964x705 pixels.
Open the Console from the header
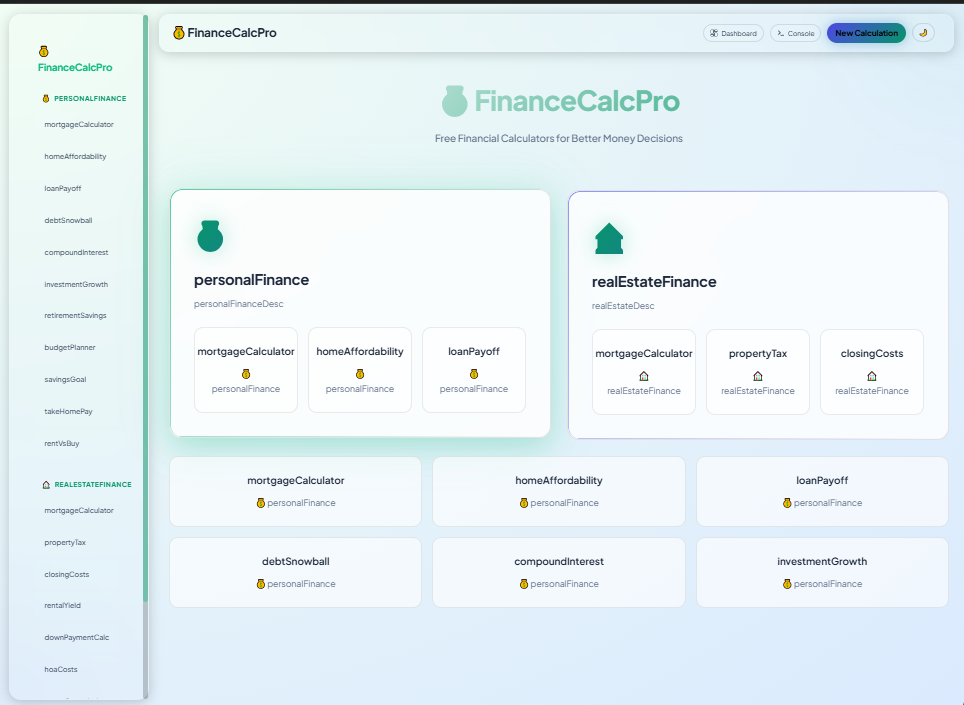[x=795, y=33]
